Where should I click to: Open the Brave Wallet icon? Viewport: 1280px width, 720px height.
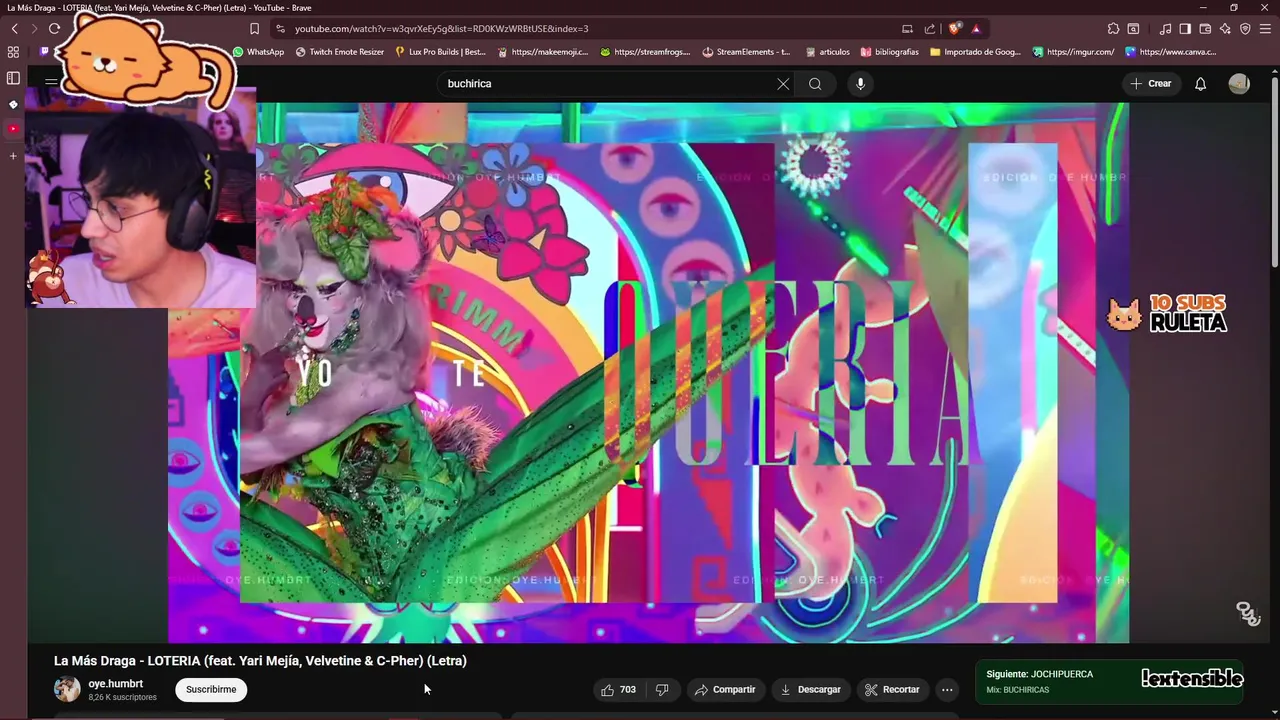1205,29
